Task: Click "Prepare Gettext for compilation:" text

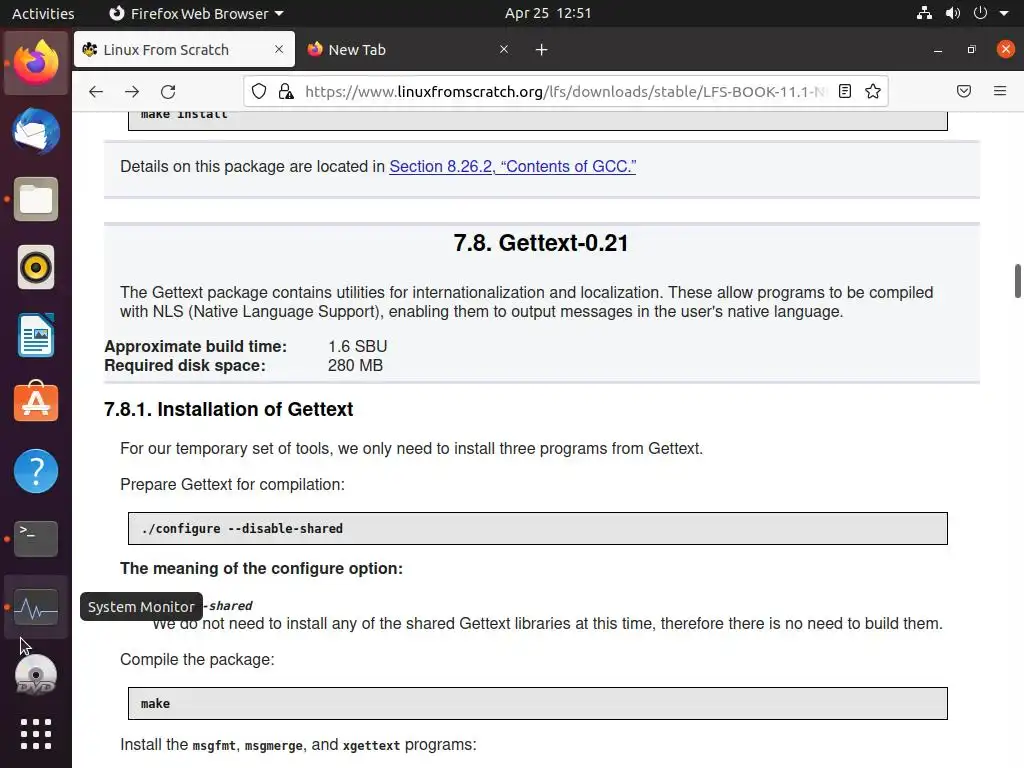Action: (x=232, y=485)
